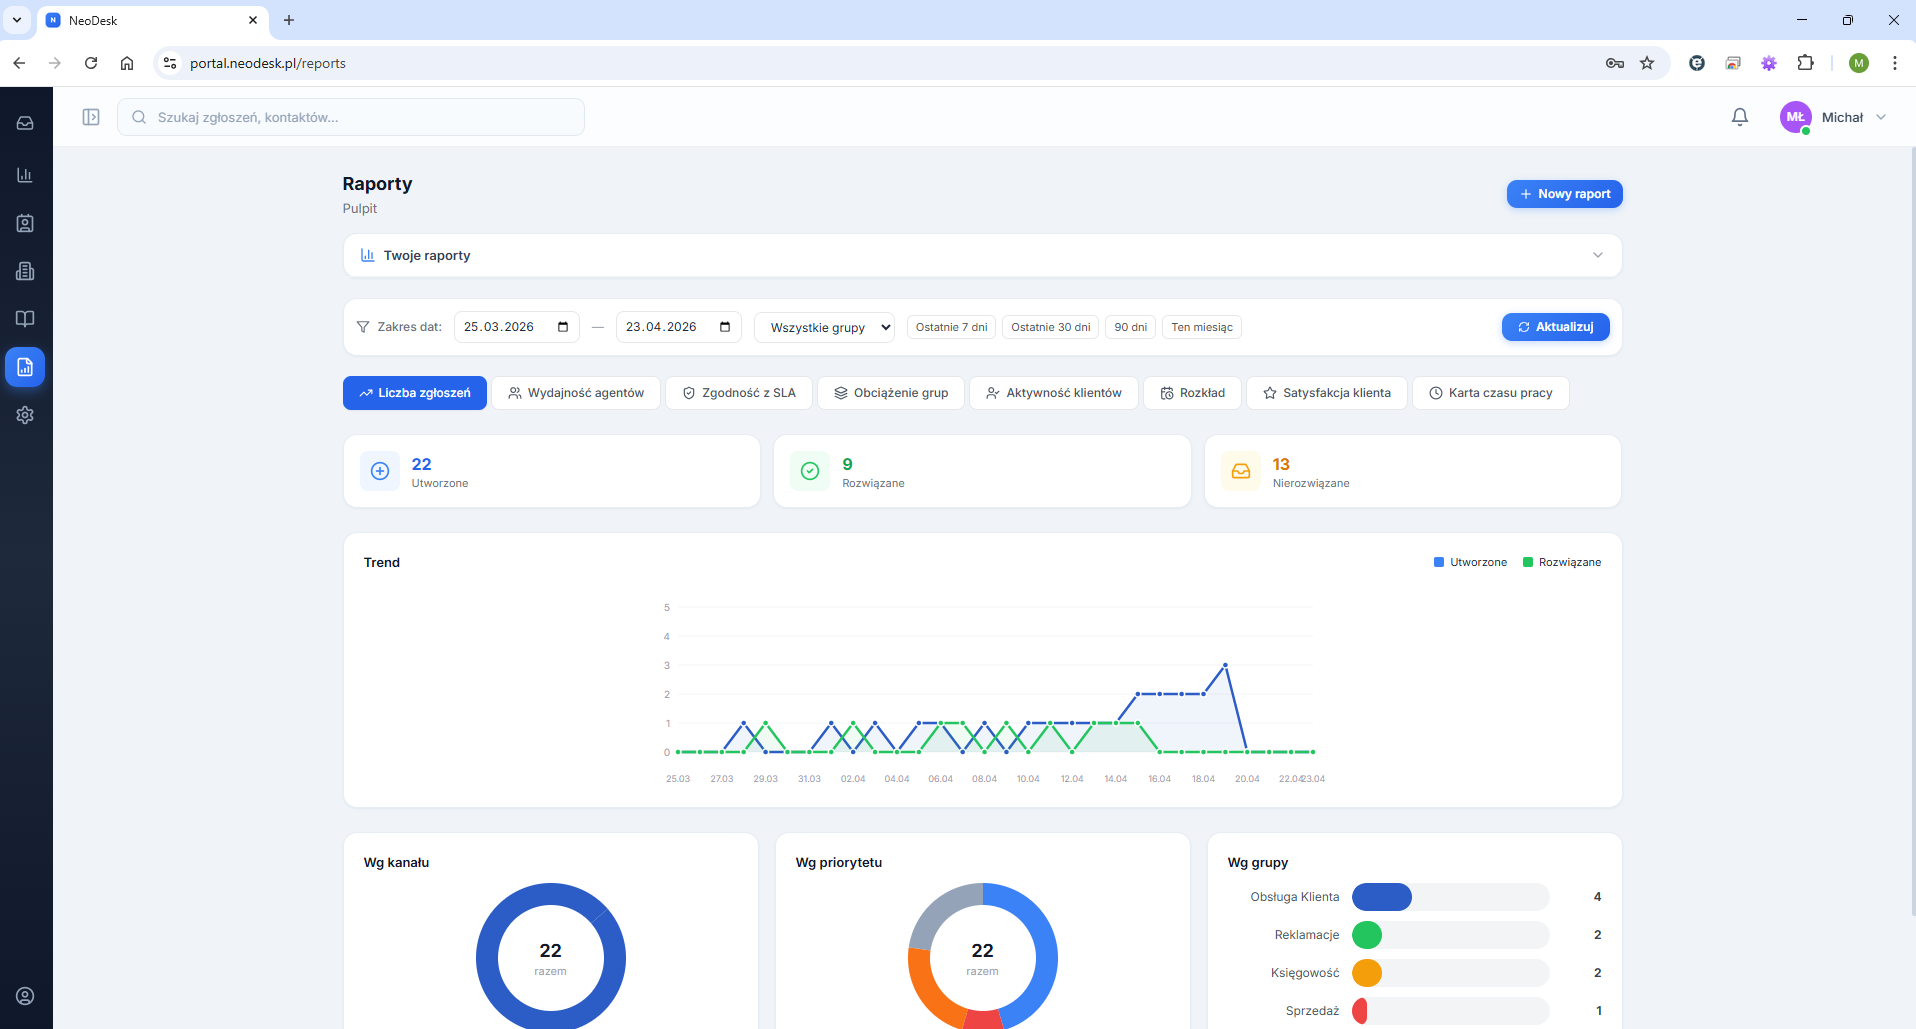Click the browser home icon
The width and height of the screenshot is (1916, 1029).
tap(127, 63)
